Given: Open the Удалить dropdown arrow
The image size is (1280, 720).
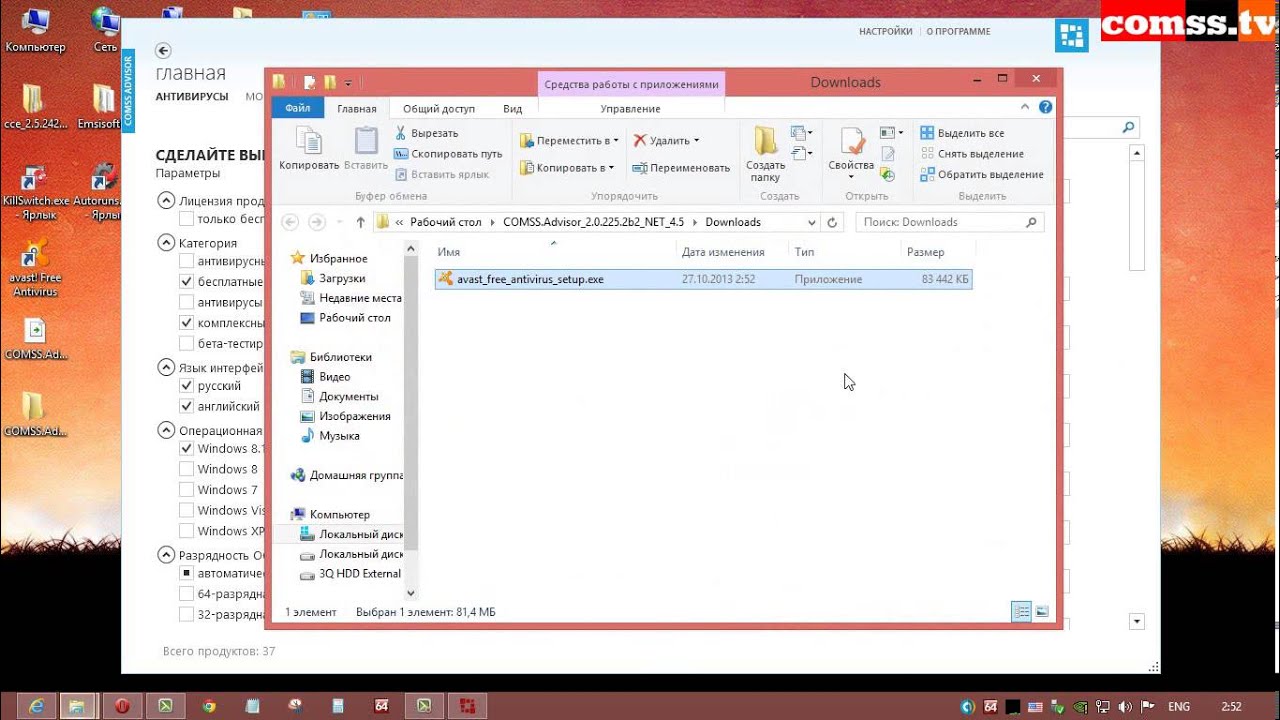Looking at the screenshot, I should pyautogui.click(x=696, y=141).
